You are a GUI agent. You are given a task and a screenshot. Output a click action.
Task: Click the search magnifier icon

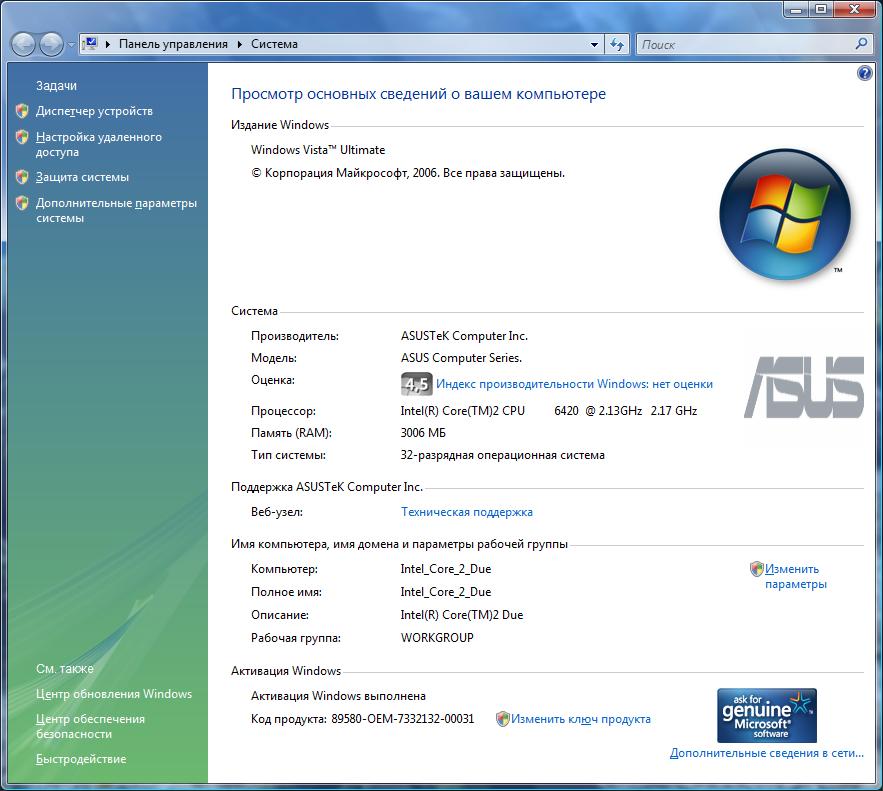click(861, 44)
